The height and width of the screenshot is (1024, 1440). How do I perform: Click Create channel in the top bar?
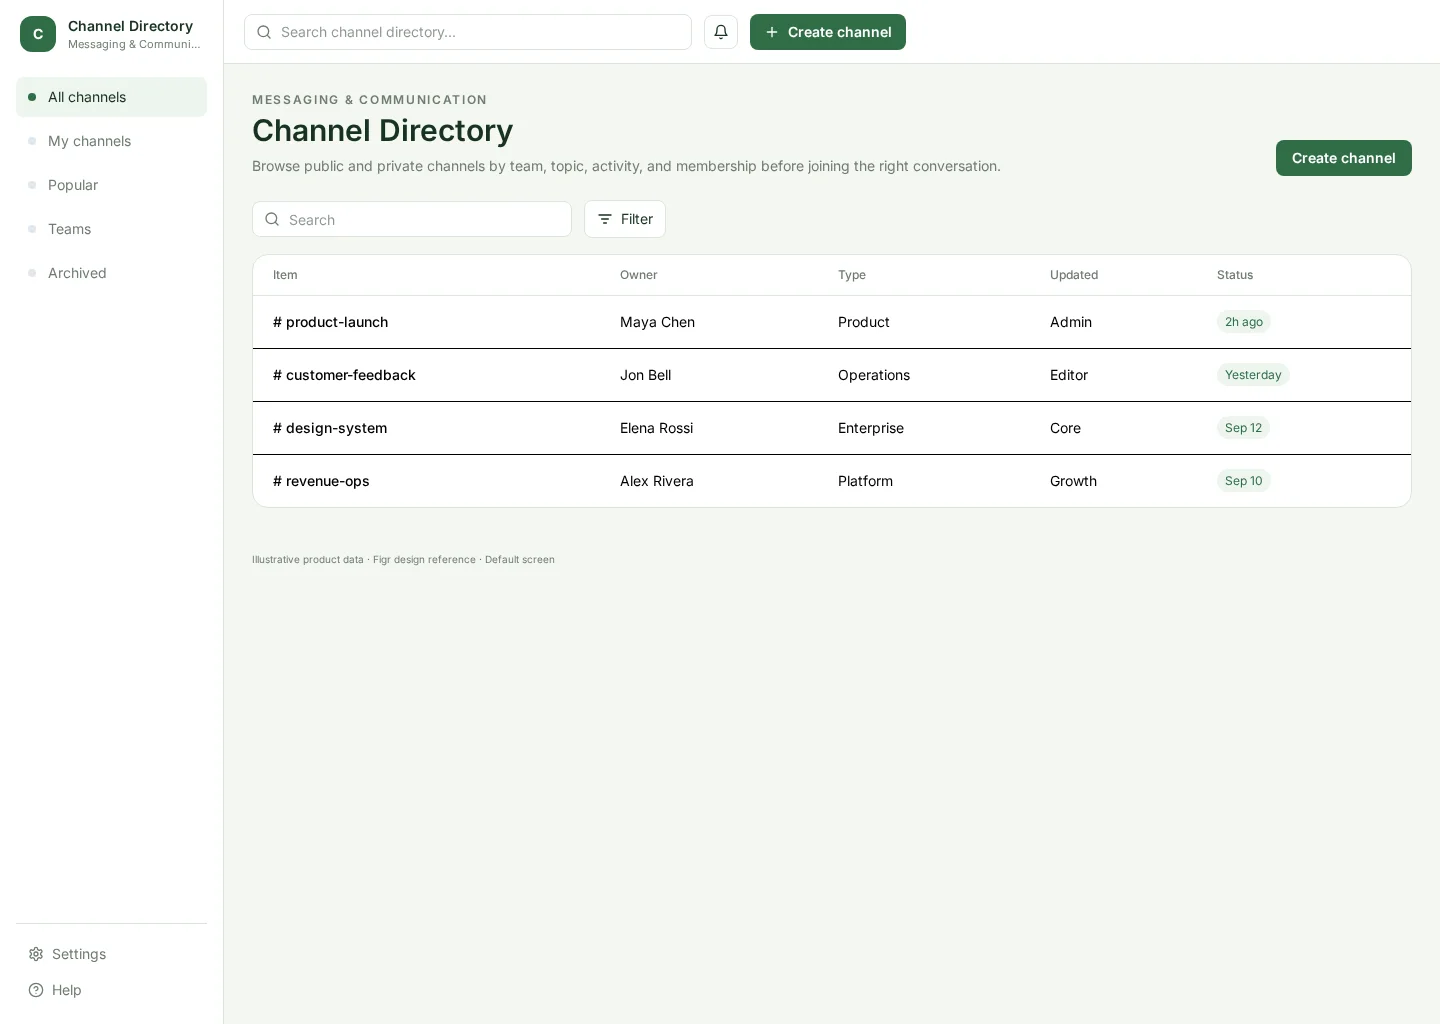coord(828,32)
